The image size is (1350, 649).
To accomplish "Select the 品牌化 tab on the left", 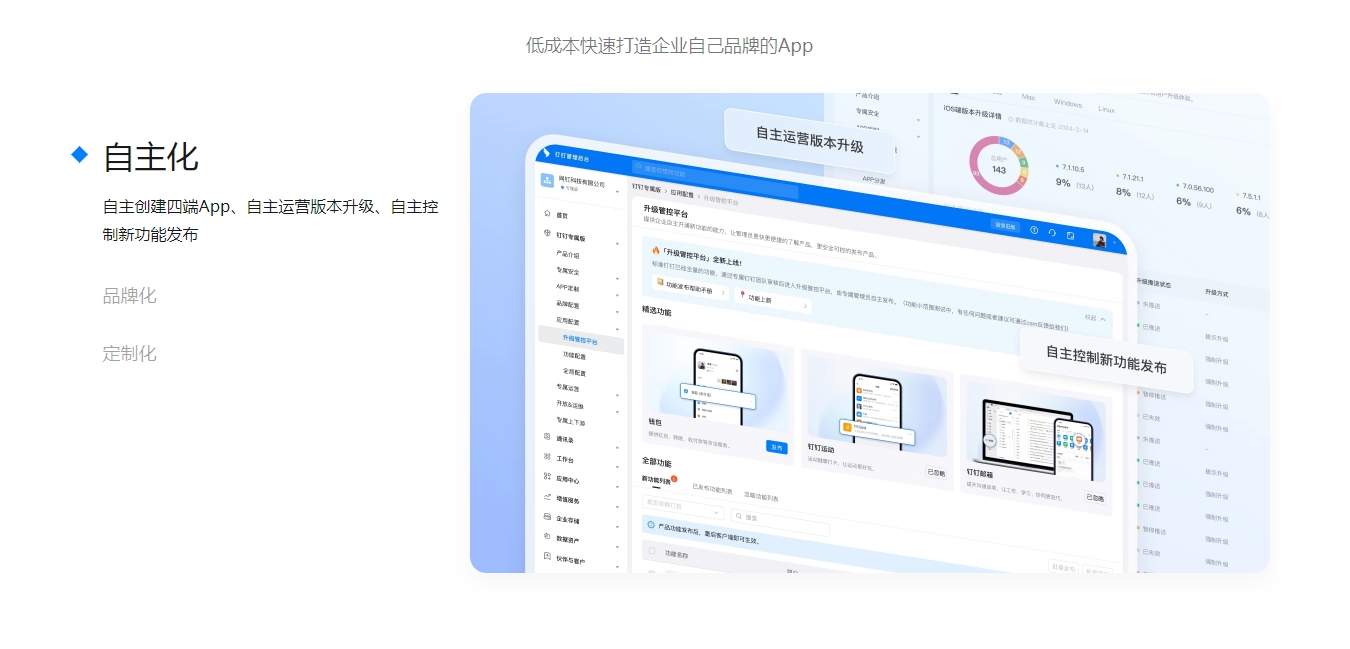I will 130,296.
